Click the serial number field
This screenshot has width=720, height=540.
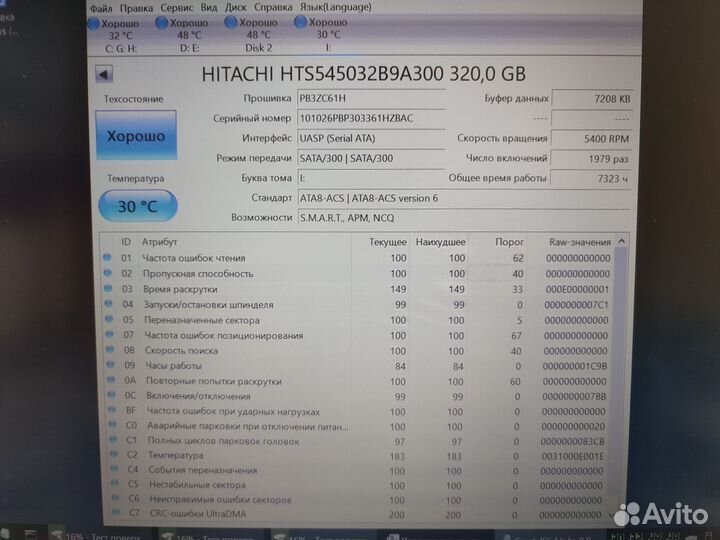click(x=371, y=118)
